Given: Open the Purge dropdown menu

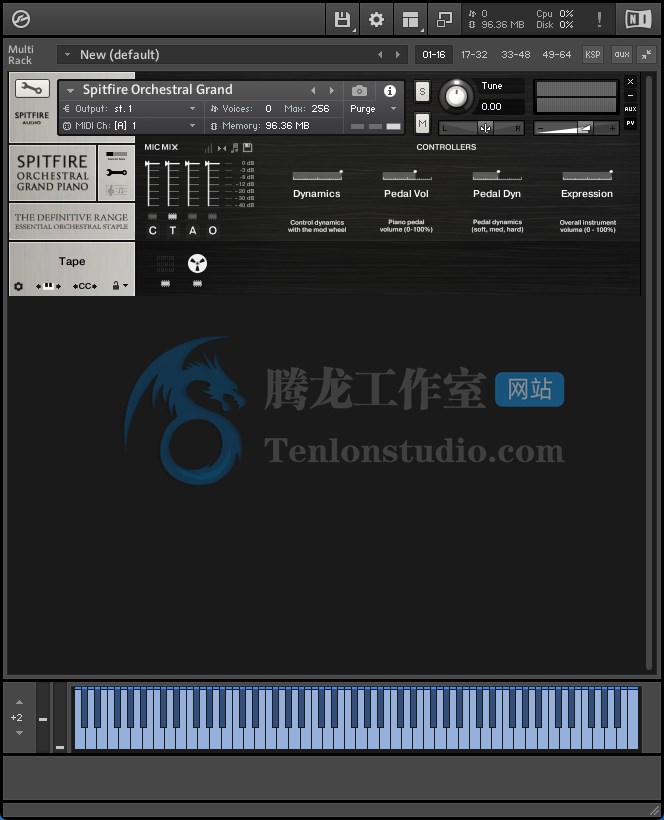Looking at the screenshot, I should click(373, 109).
